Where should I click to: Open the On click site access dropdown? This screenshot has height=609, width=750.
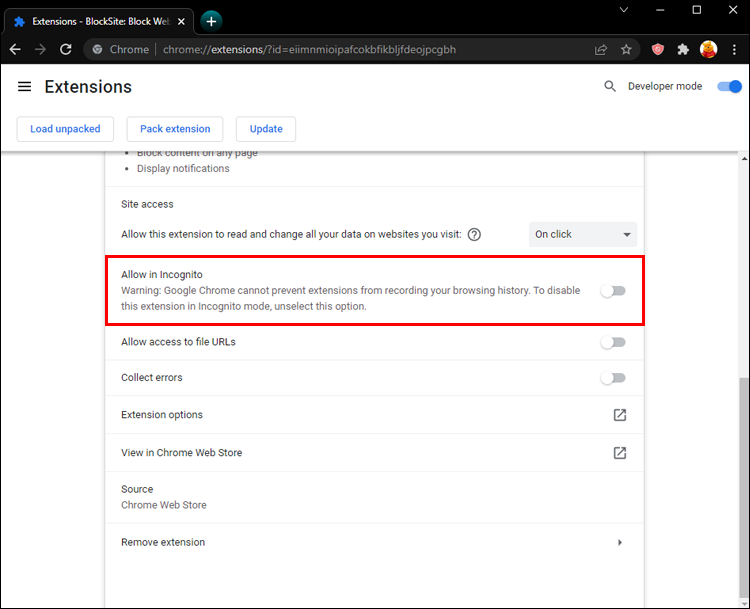coord(583,234)
